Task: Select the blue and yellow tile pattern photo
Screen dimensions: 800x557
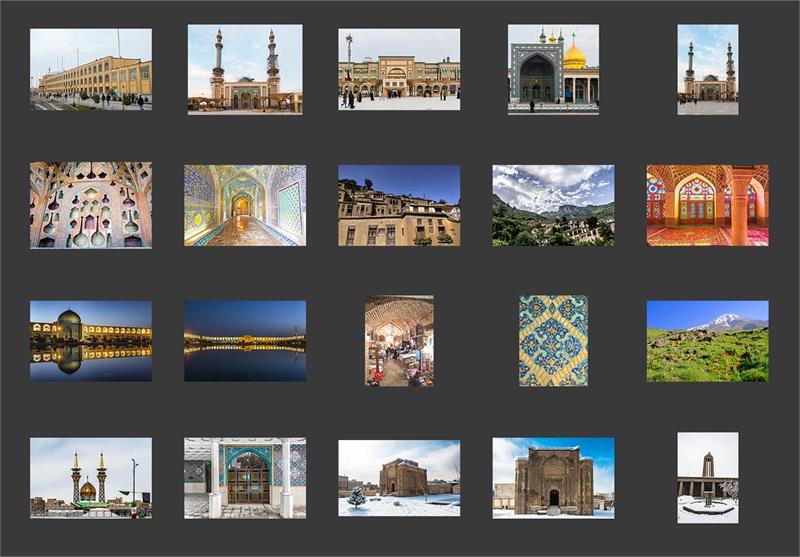Action: pos(554,341)
